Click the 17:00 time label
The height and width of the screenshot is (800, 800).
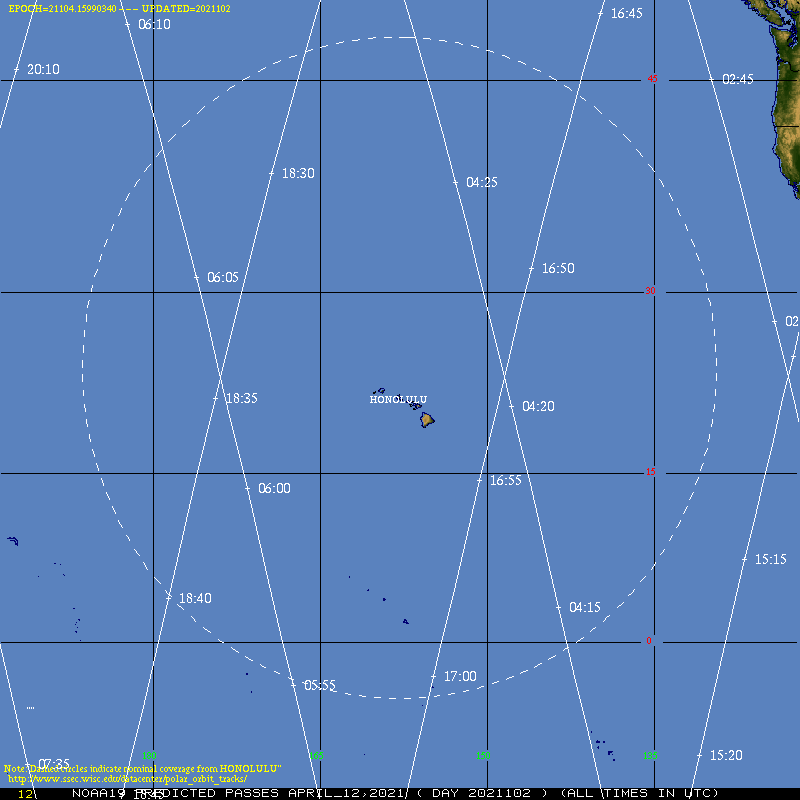pos(460,677)
